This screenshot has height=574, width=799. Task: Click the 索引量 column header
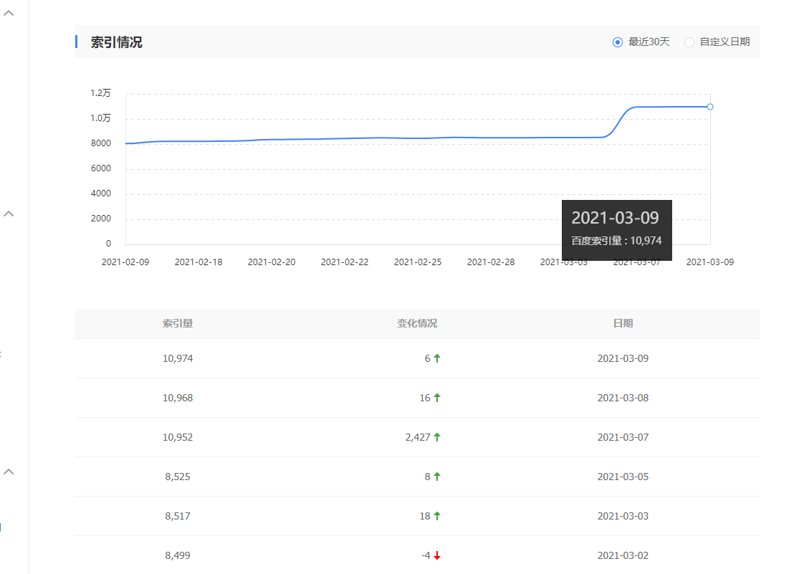coord(178,324)
